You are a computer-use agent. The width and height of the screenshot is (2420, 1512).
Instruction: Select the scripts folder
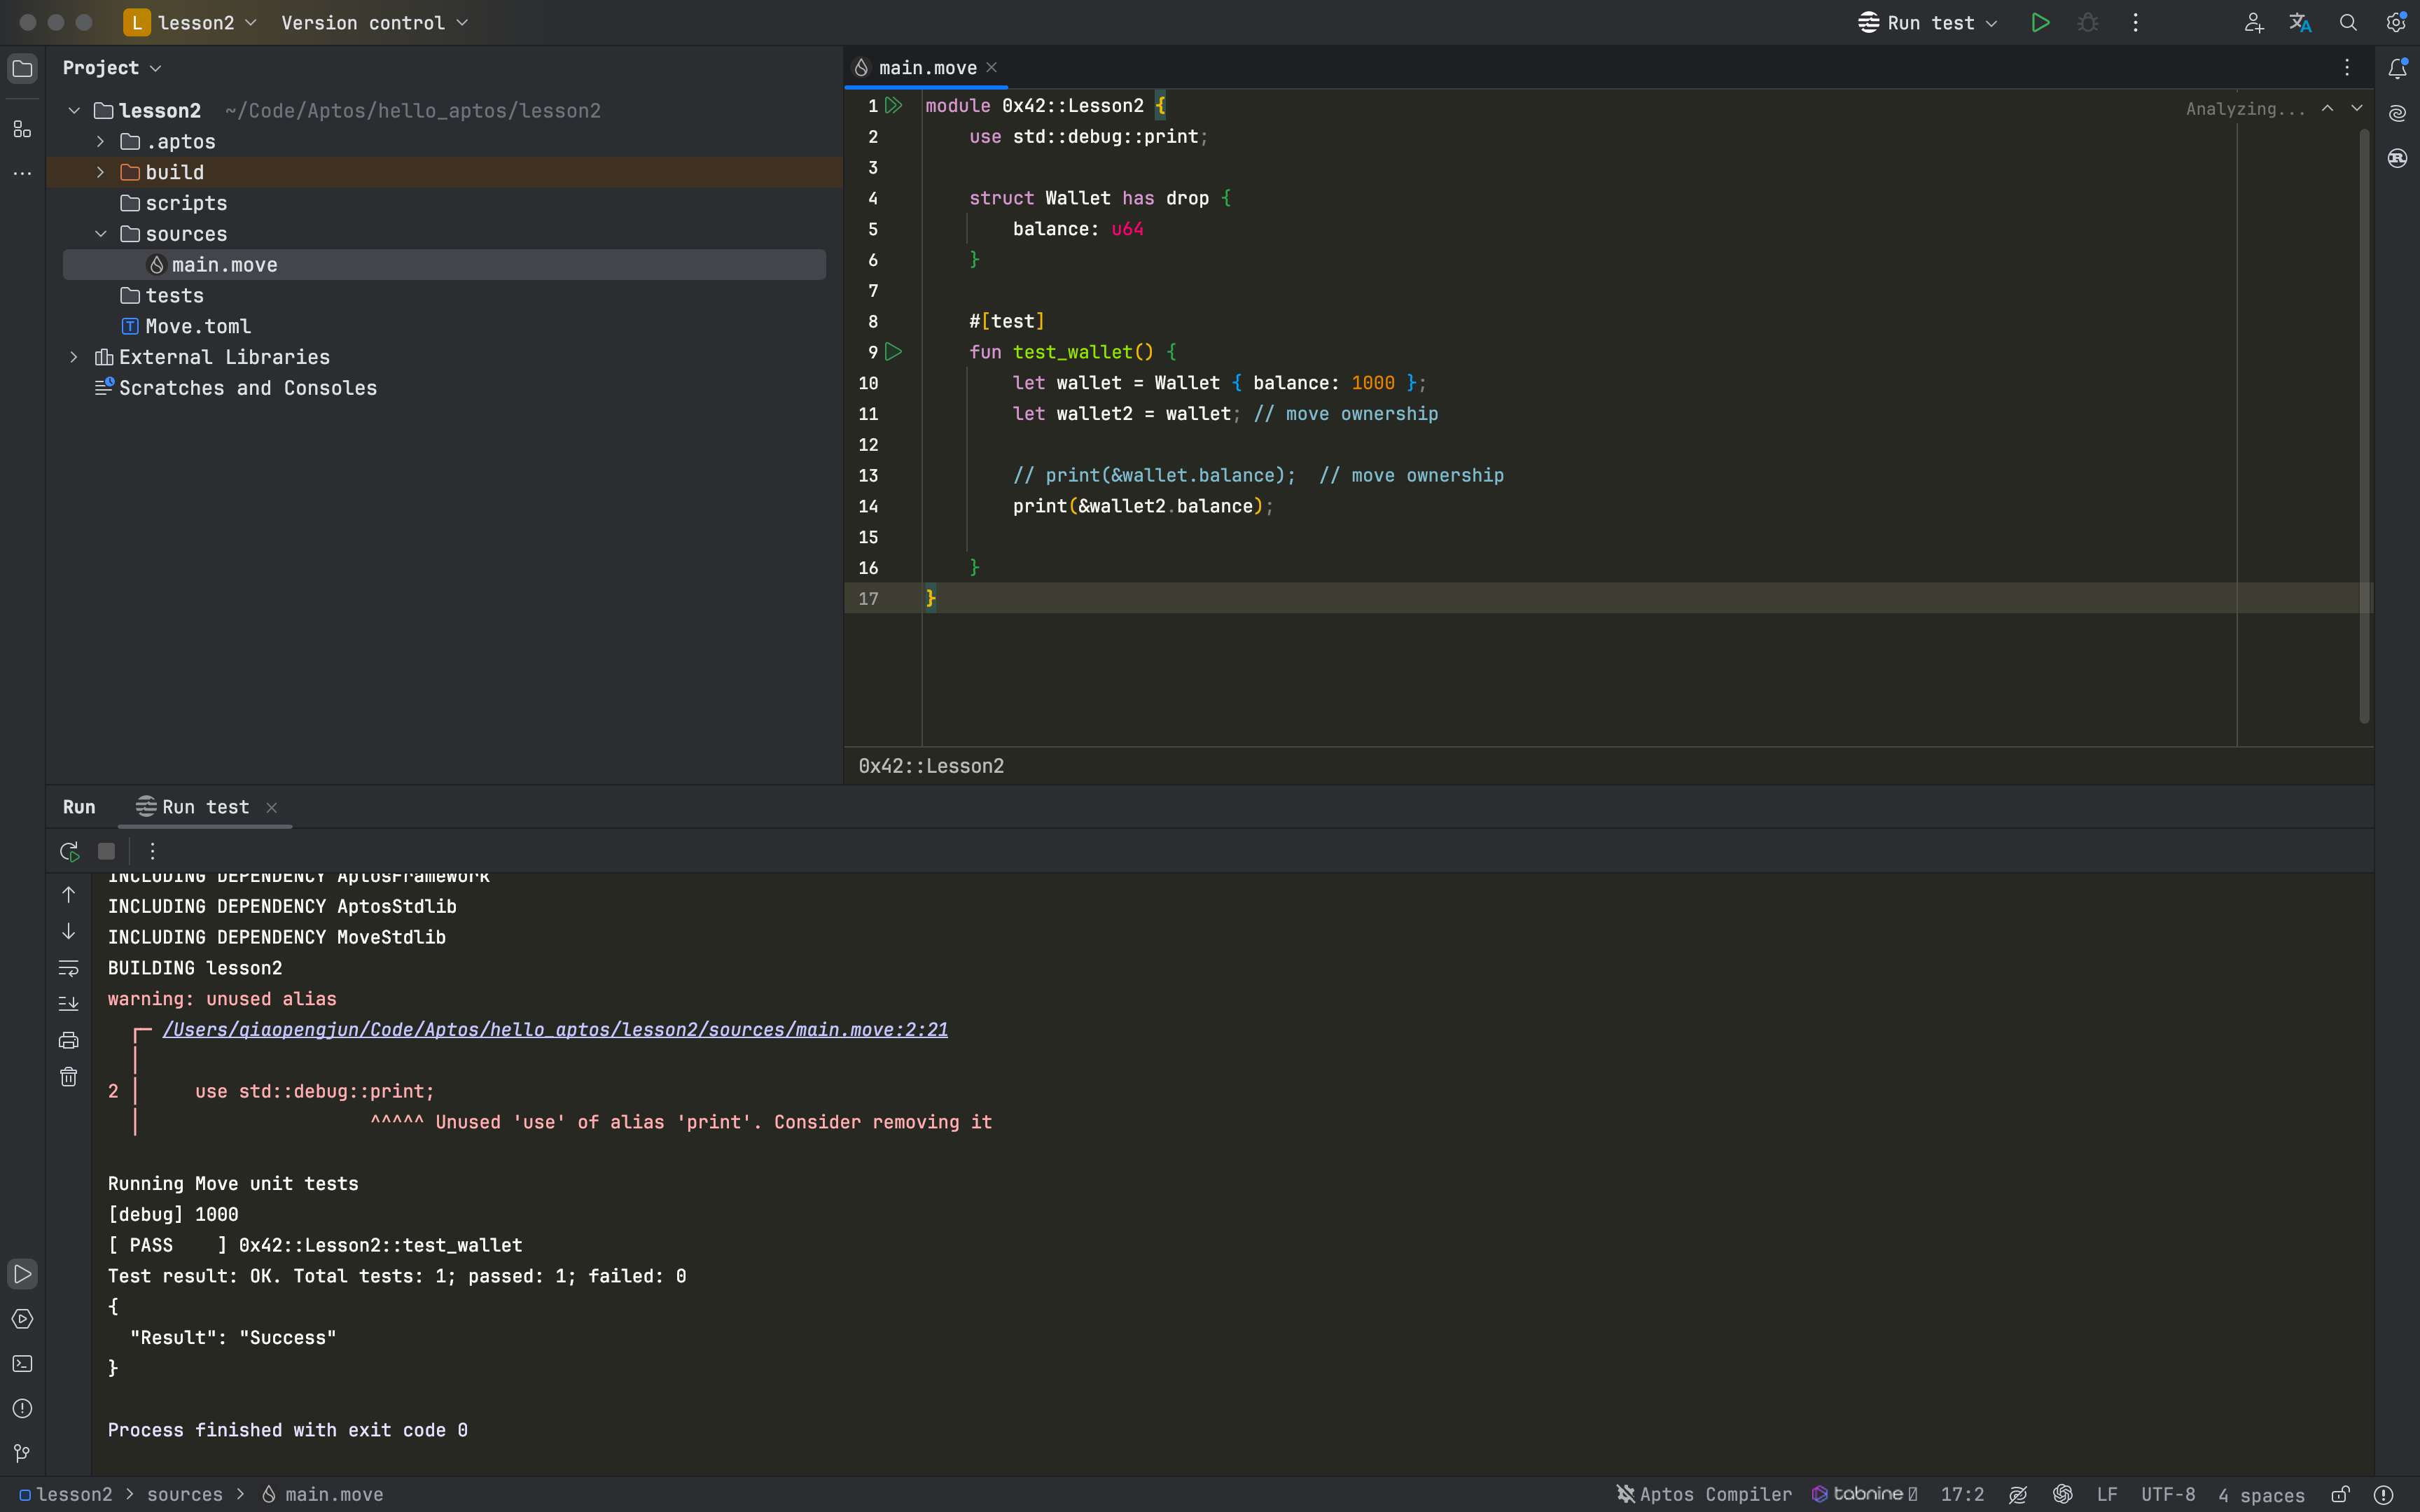[174, 203]
